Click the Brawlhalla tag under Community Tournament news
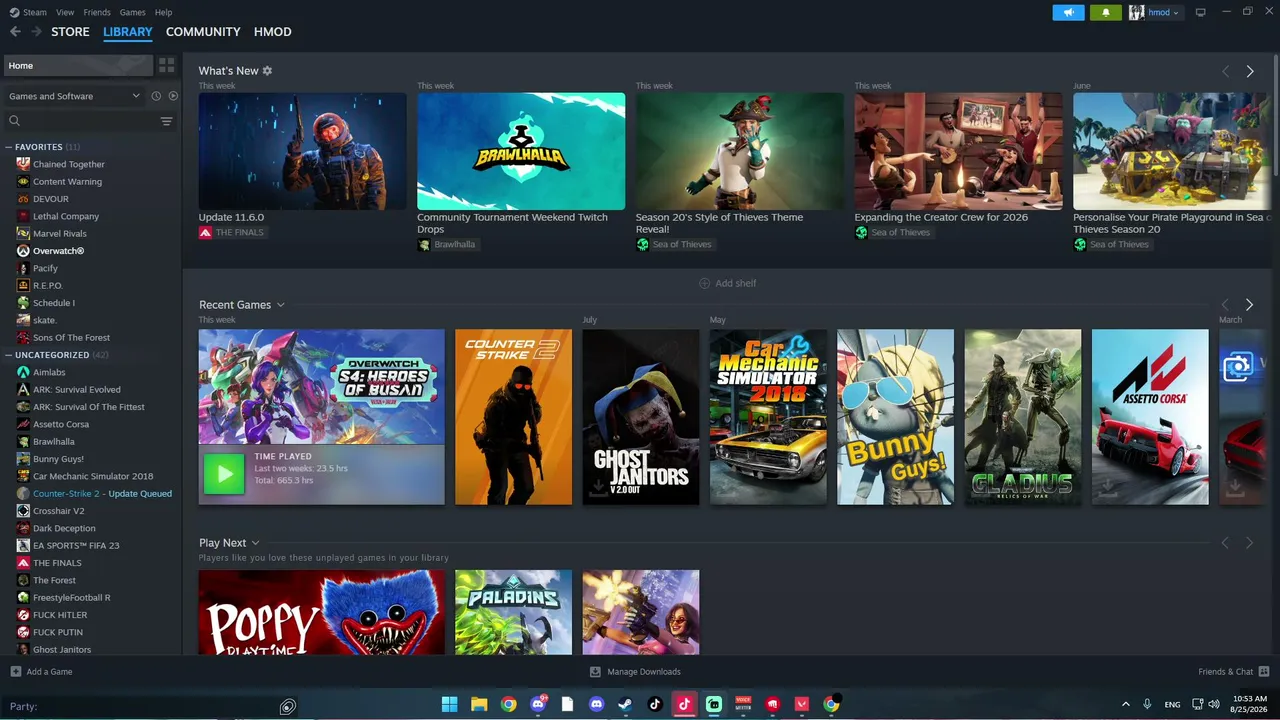 pyautogui.click(x=447, y=245)
